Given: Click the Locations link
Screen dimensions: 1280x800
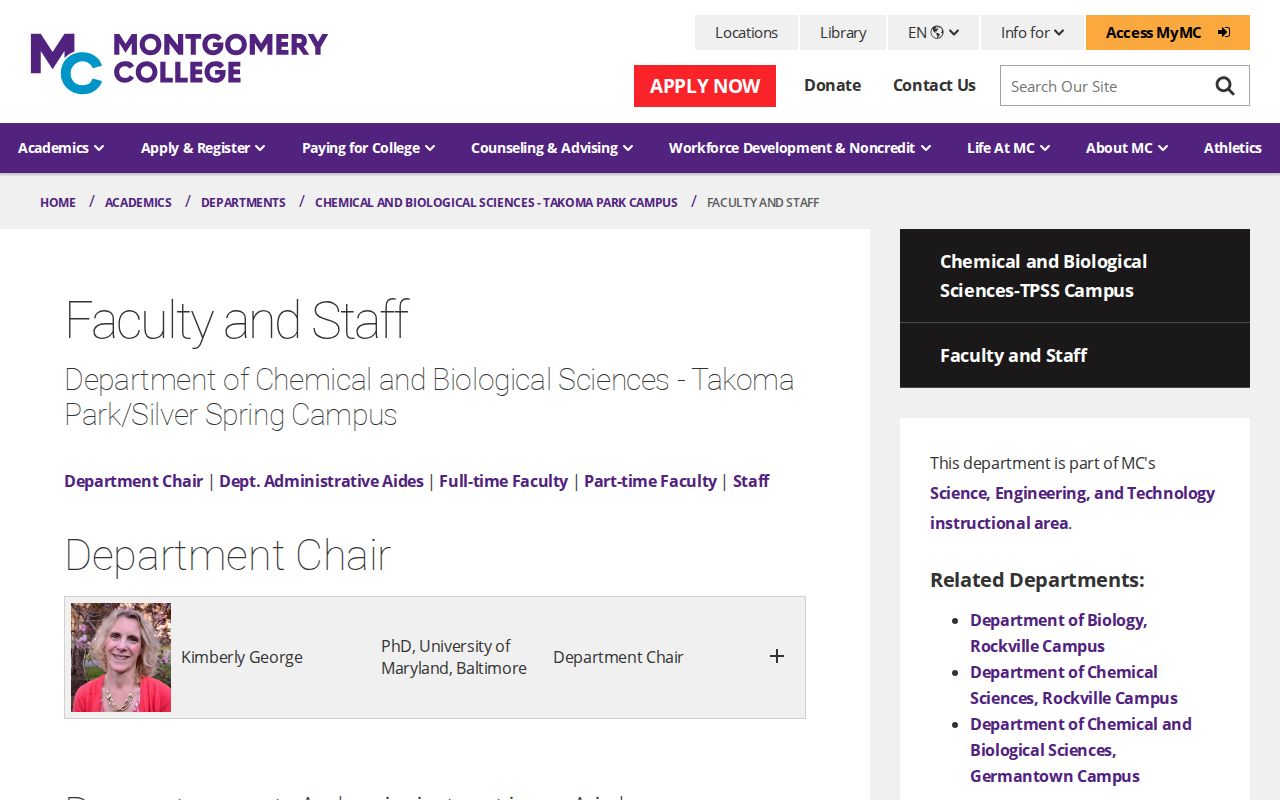Looking at the screenshot, I should click(746, 32).
